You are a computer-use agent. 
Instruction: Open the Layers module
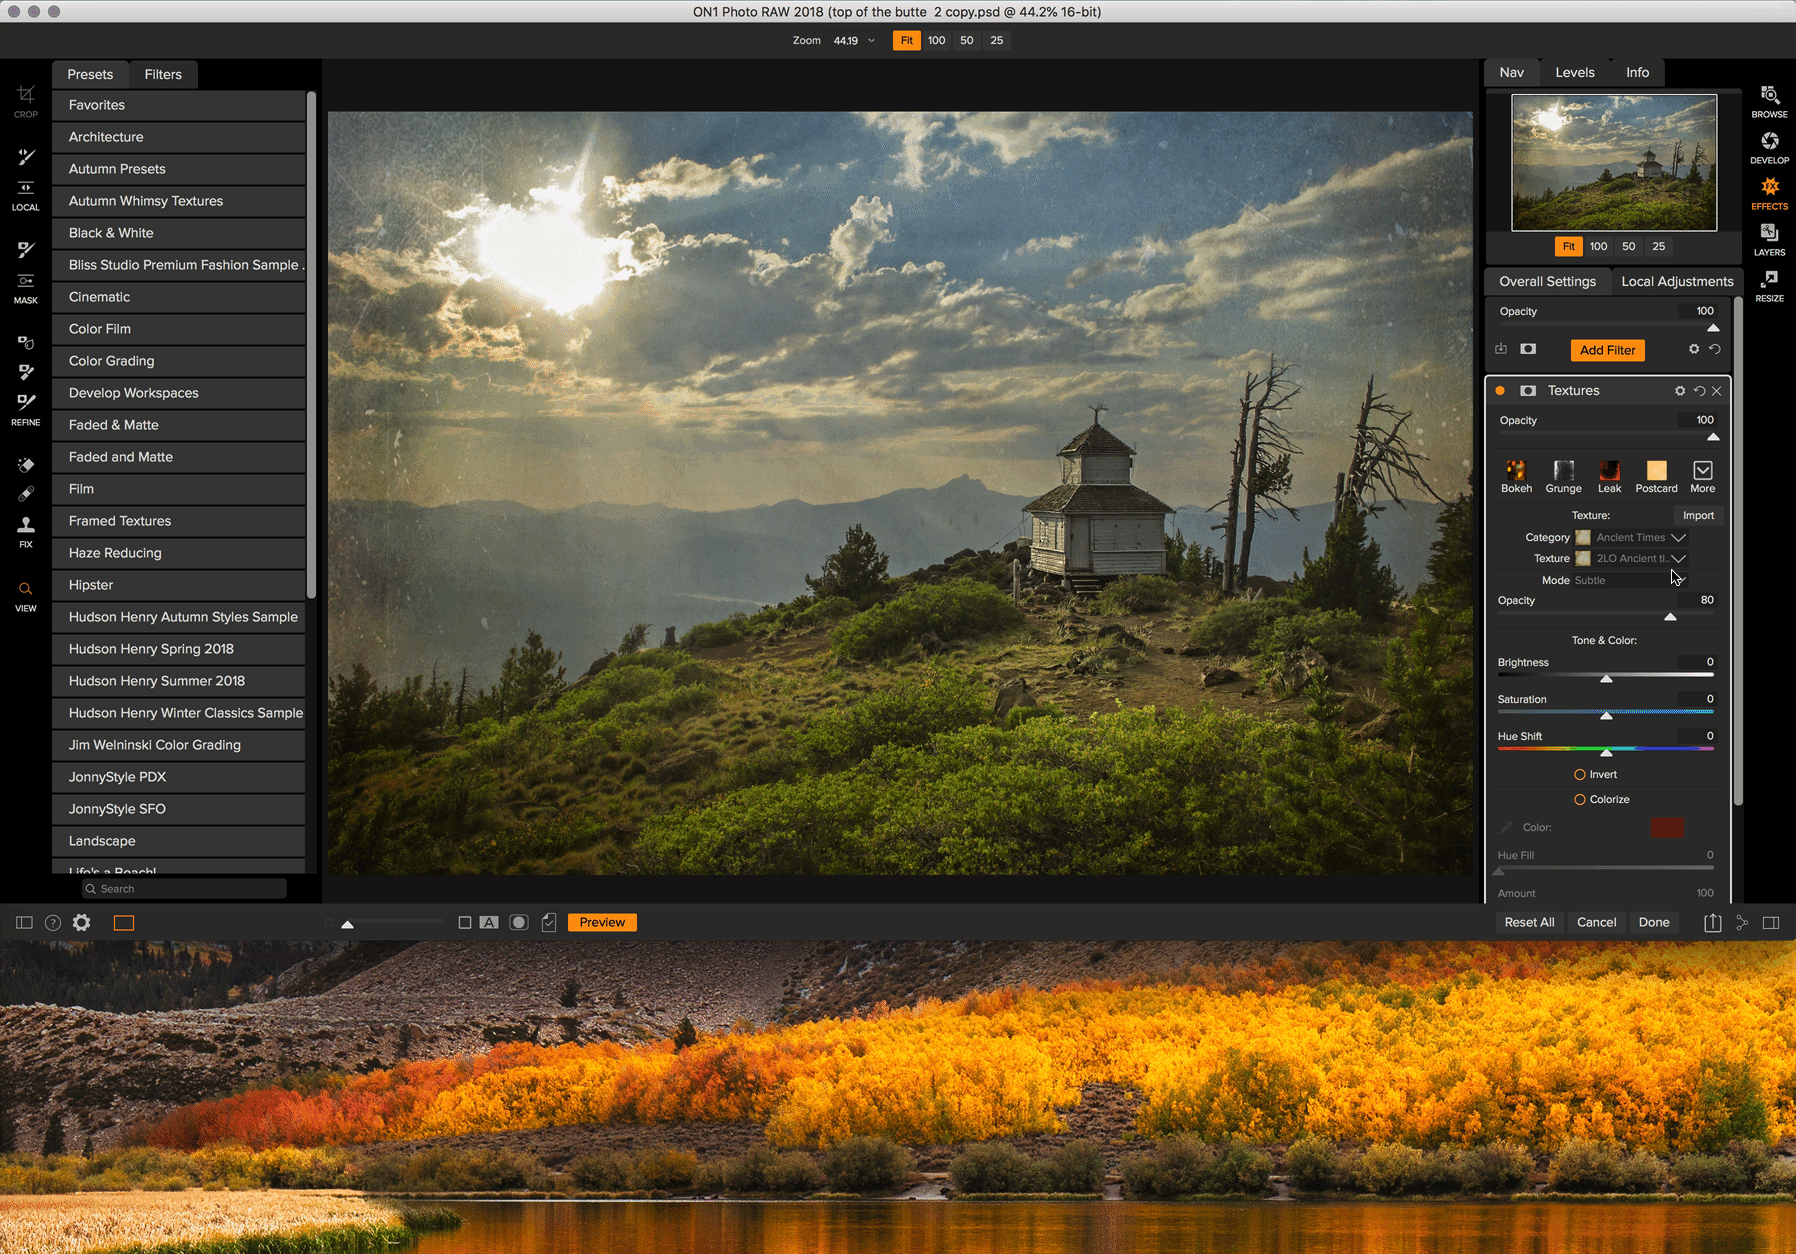coord(1769,239)
